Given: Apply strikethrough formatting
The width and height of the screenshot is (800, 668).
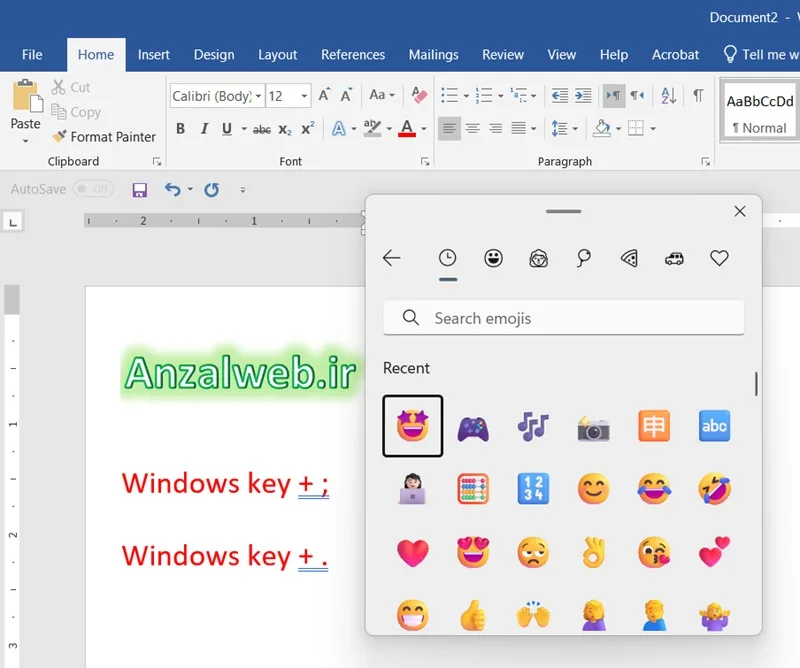Looking at the screenshot, I should [x=262, y=129].
